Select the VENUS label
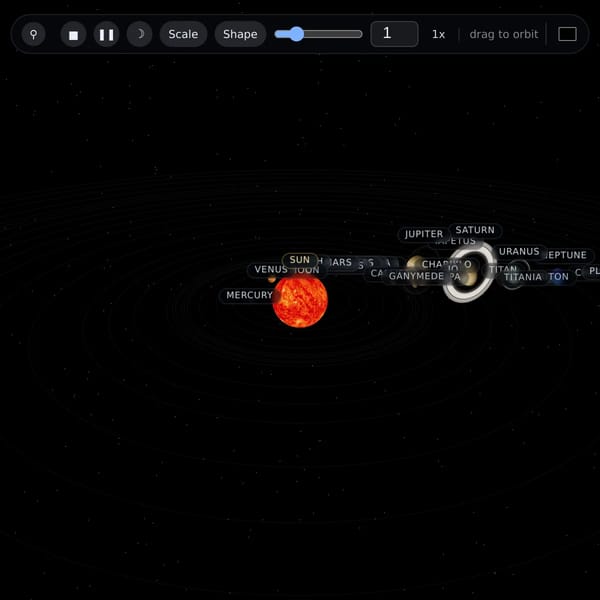The image size is (600, 600). (x=270, y=269)
